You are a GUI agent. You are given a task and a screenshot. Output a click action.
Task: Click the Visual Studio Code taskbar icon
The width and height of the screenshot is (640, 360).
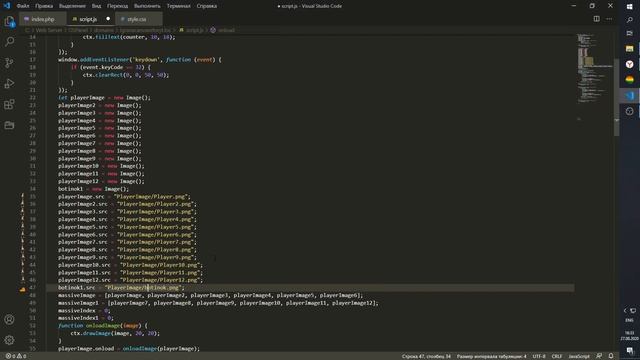coord(629,96)
